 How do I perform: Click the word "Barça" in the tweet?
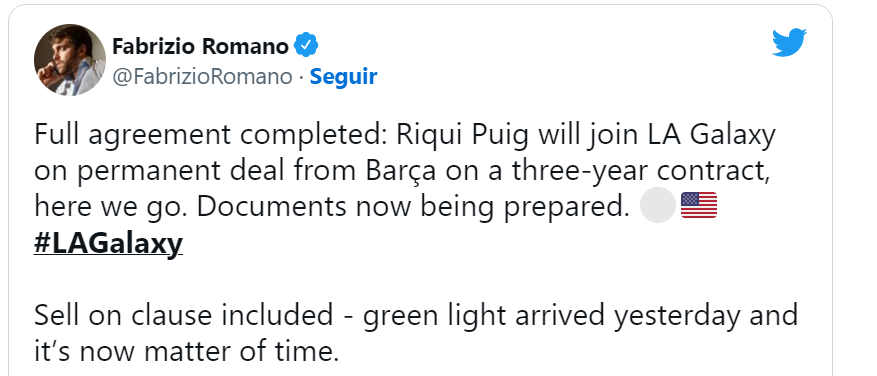coord(401,171)
